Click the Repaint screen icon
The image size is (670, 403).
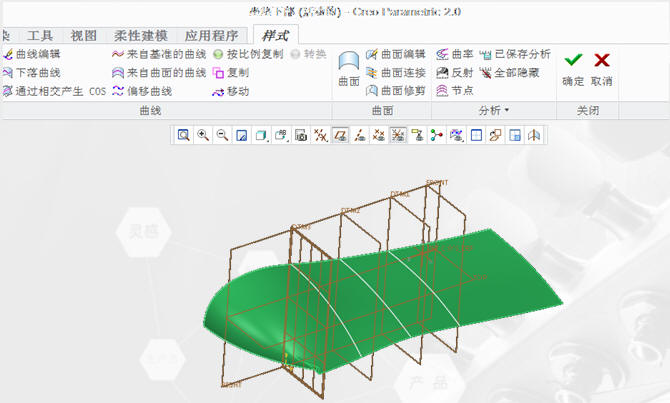click(x=241, y=135)
